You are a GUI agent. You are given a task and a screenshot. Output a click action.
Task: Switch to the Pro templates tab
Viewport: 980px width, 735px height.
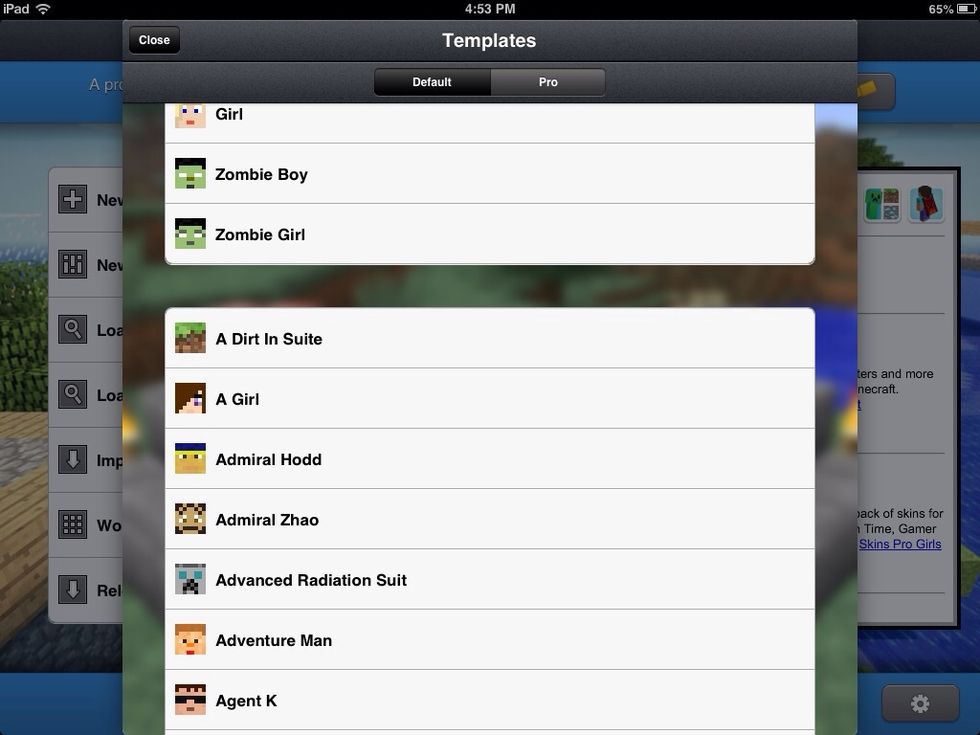coord(548,82)
